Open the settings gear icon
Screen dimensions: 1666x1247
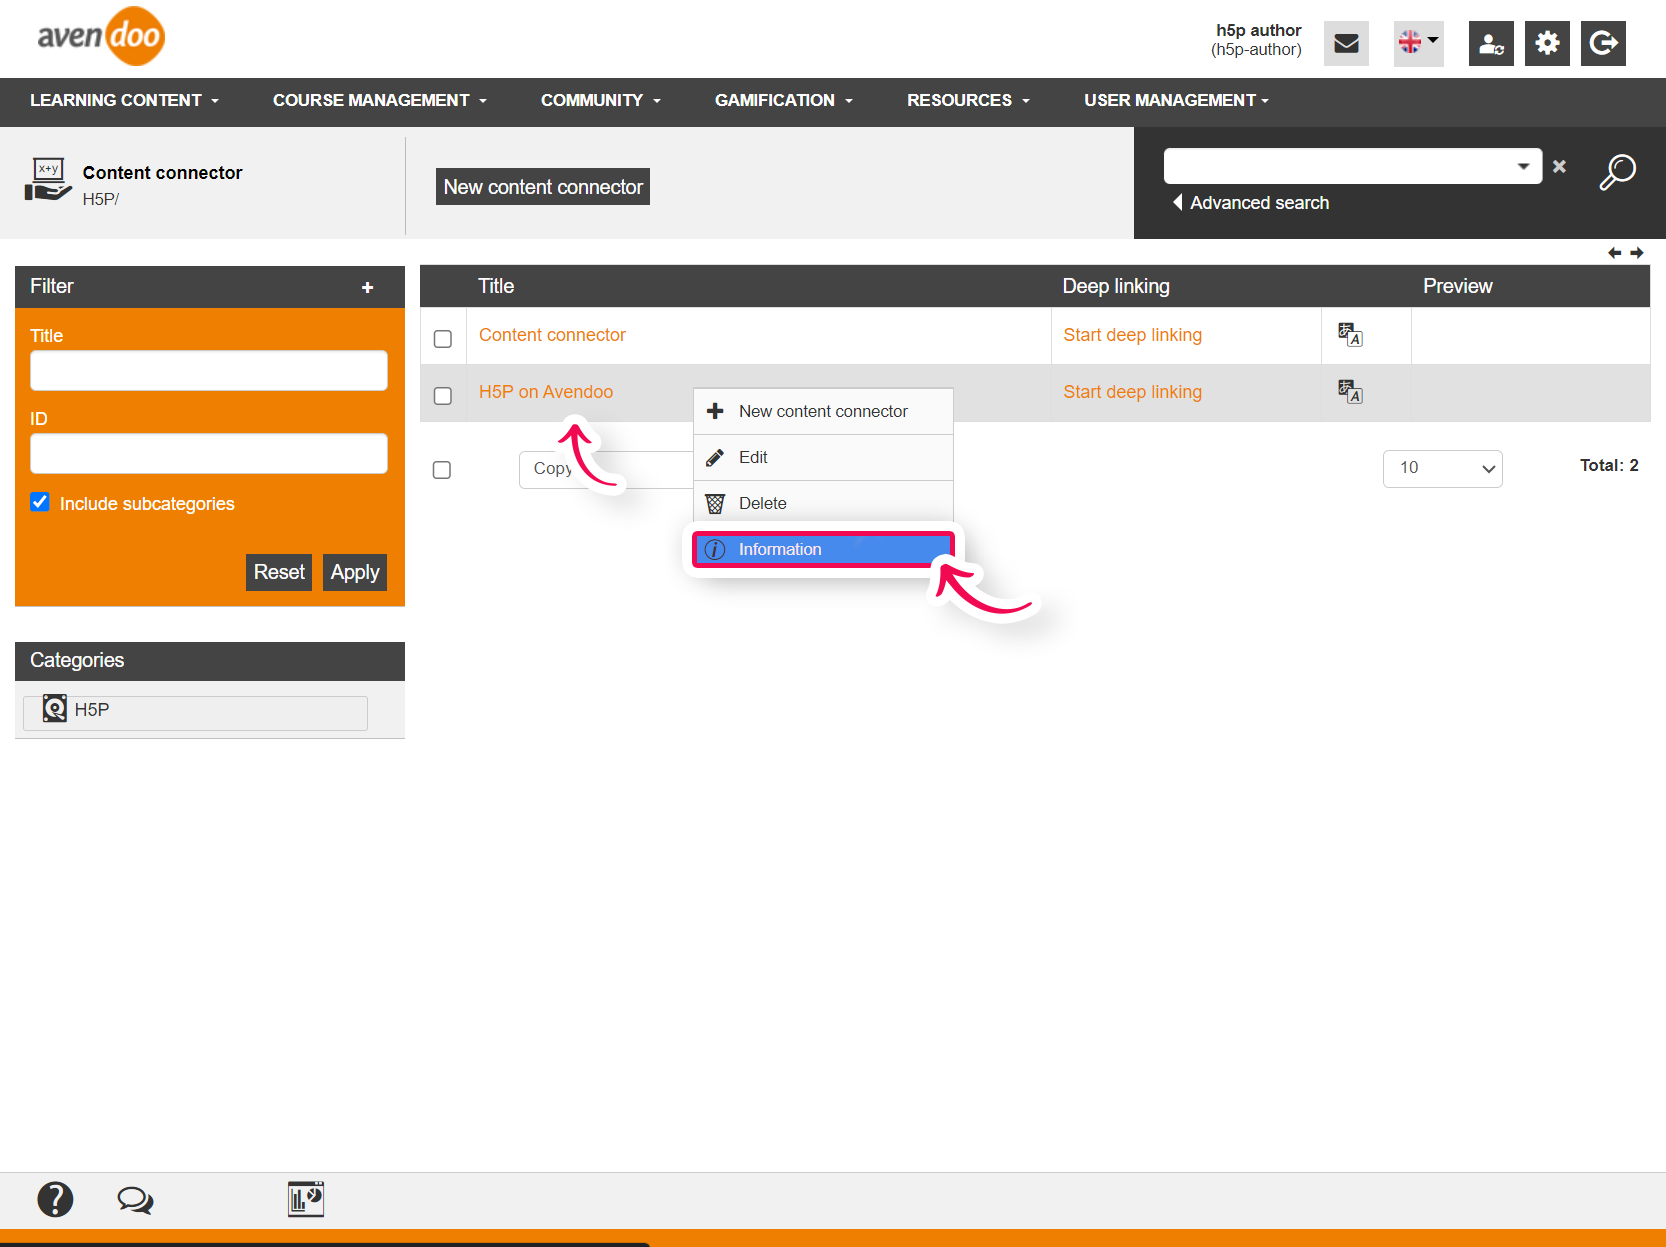[1547, 43]
